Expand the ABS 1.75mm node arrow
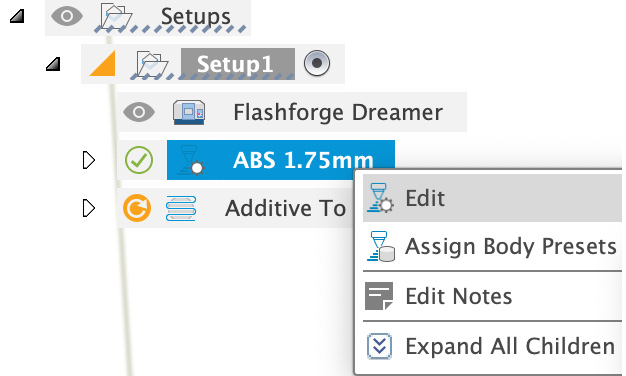This screenshot has width=626, height=376. [x=89, y=160]
